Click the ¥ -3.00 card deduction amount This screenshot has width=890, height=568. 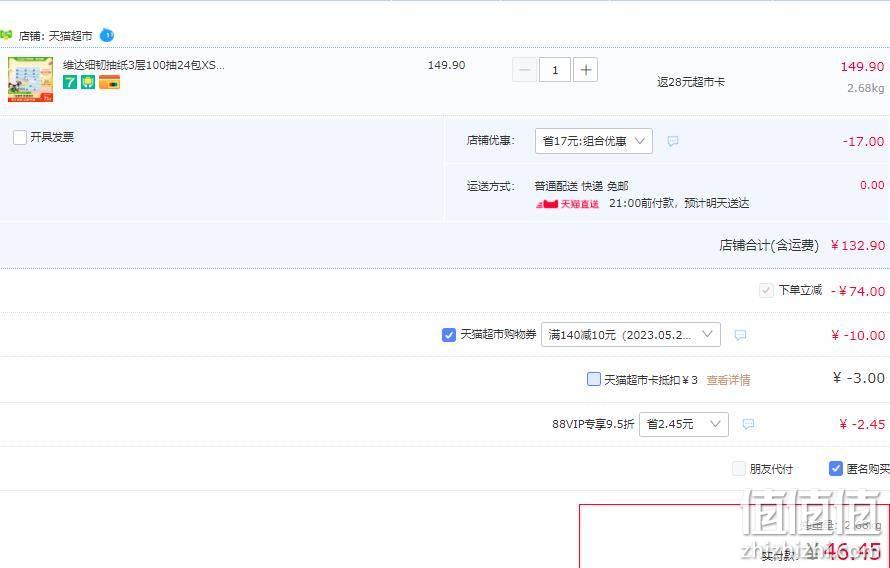(859, 378)
